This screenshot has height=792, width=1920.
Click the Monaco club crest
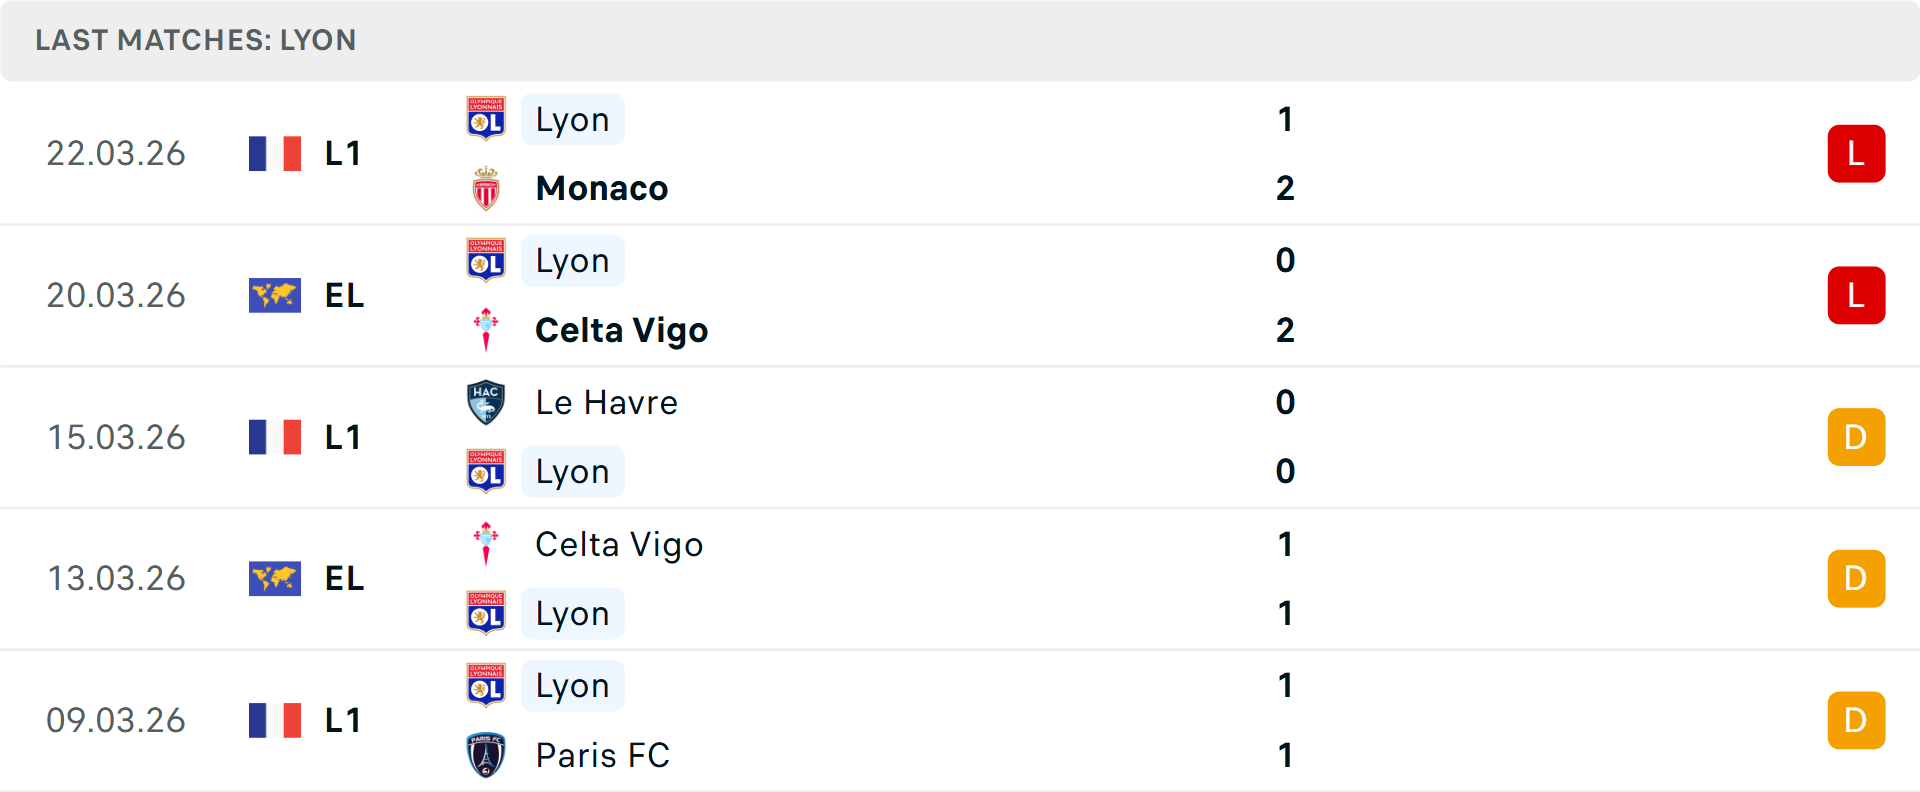click(486, 188)
